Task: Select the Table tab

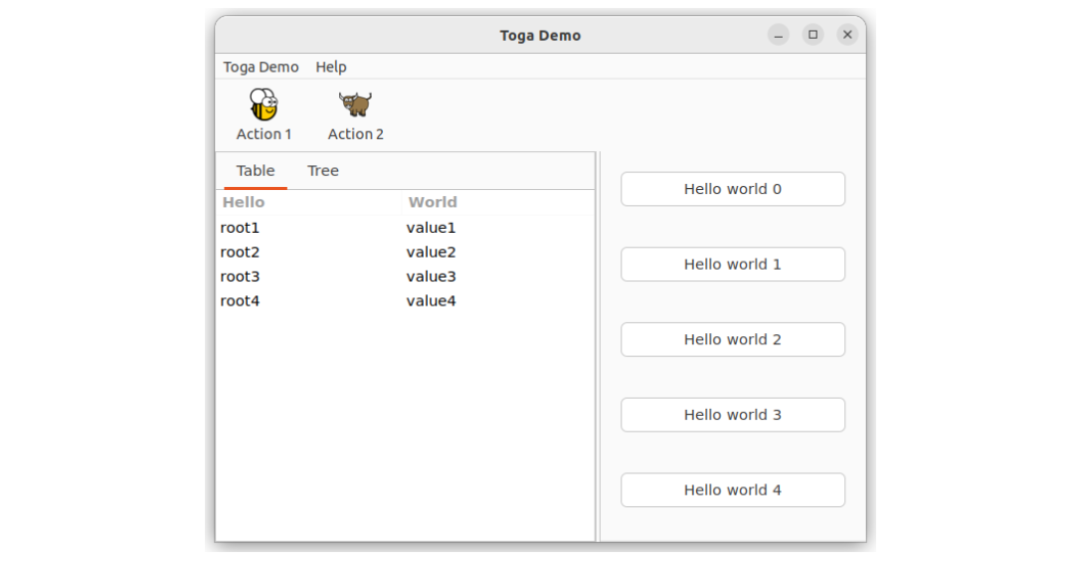Action: click(255, 171)
